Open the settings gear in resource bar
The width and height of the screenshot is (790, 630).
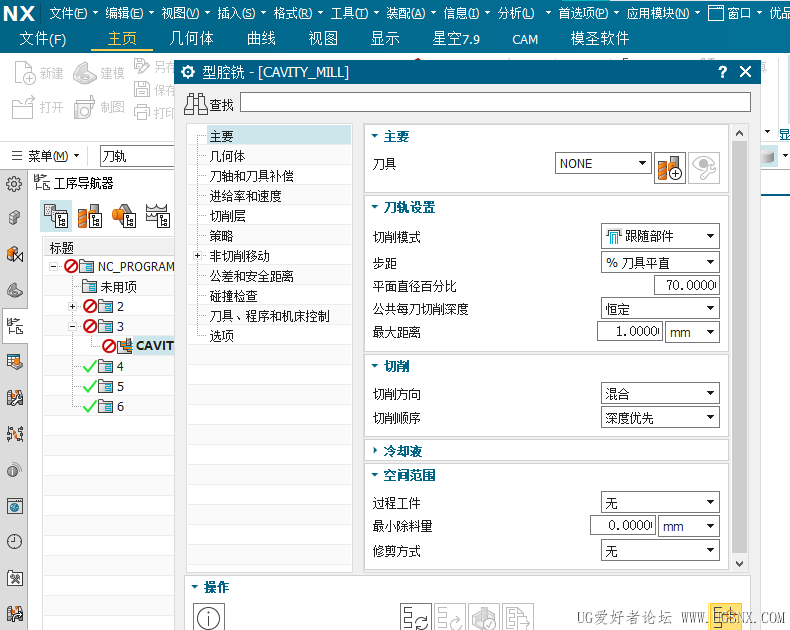14,184
